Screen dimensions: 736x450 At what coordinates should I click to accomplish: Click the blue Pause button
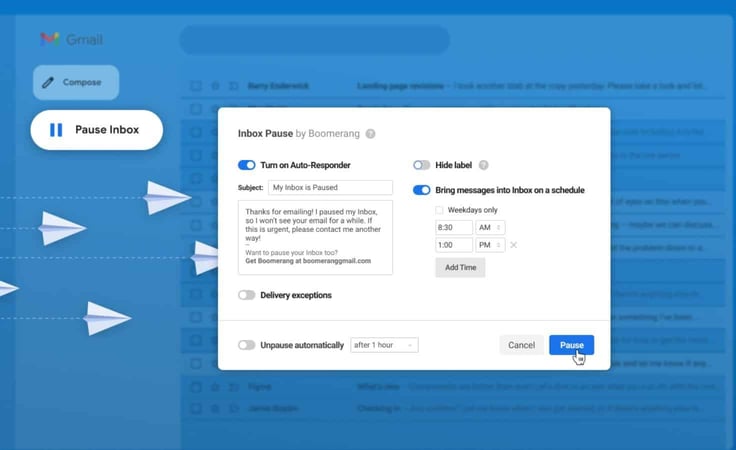pyautogui.click(x=571, y=345)
